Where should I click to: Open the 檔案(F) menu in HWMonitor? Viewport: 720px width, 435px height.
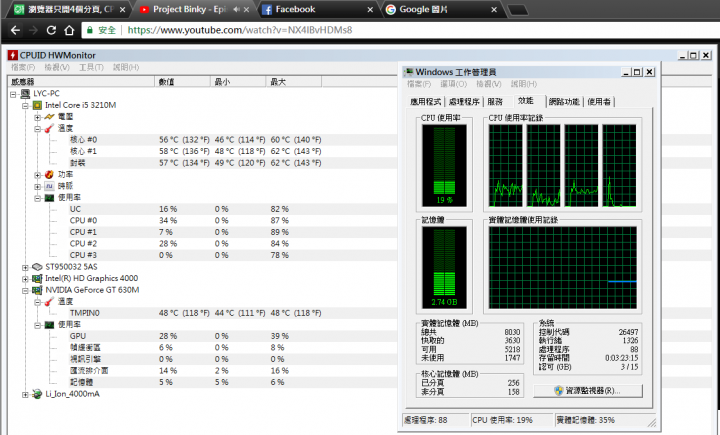23,68
